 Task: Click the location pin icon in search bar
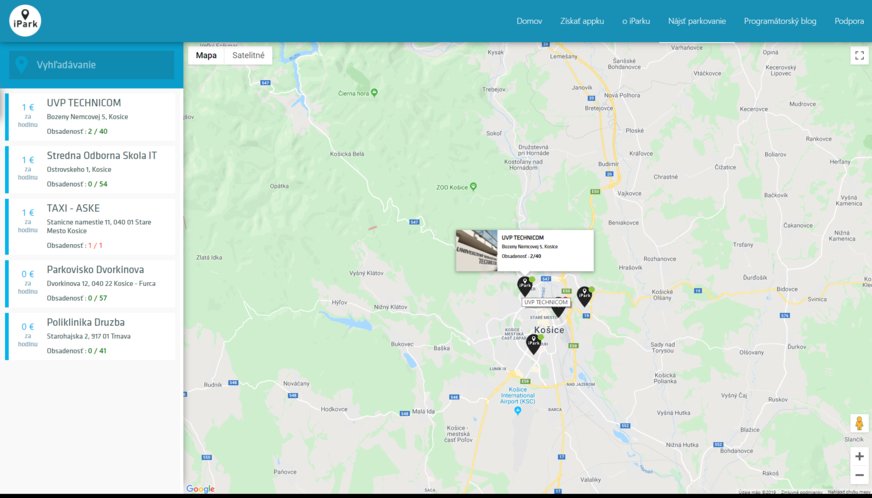click(22, 65)
